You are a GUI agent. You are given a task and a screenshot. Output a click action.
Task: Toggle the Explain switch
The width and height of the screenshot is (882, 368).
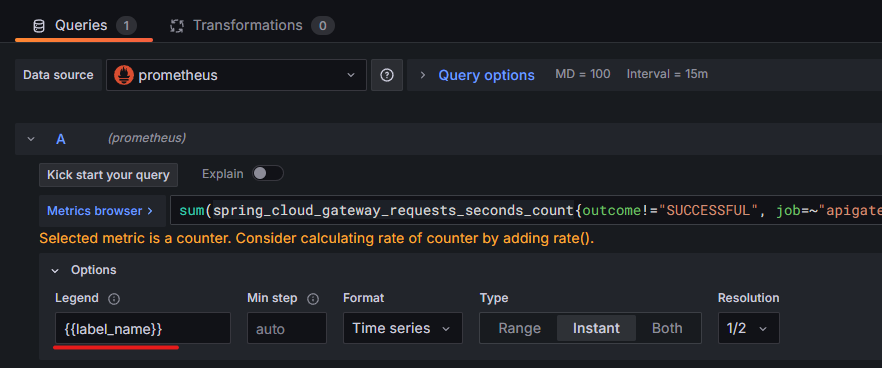click(x=268, y=173)
